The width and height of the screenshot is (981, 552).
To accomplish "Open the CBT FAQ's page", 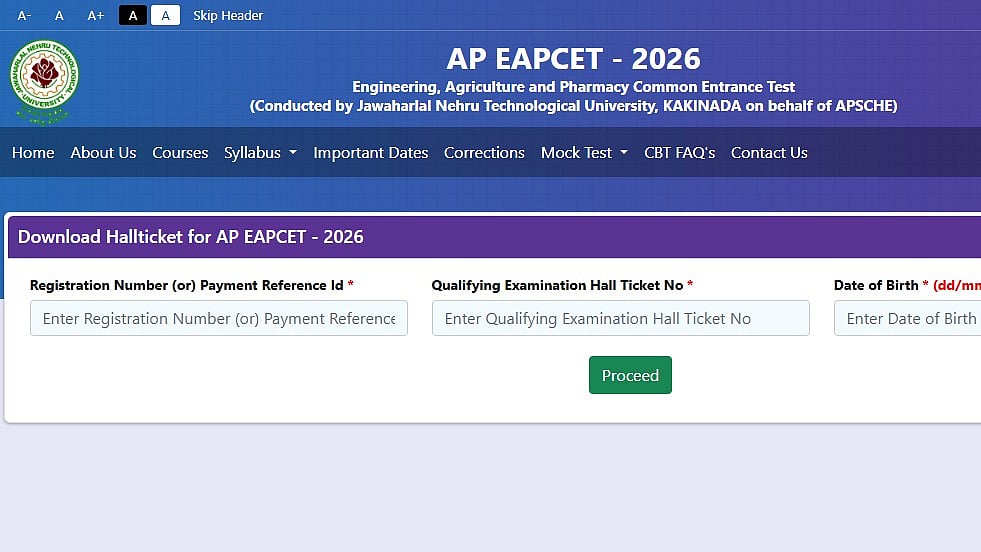I will 679,152.
